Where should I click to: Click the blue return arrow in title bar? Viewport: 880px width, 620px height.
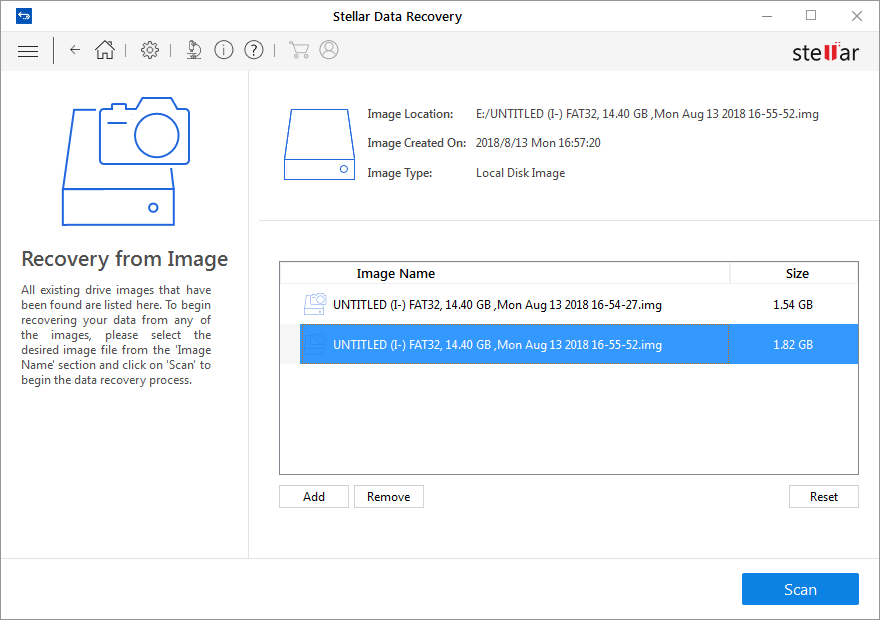[x=24, y=15]
